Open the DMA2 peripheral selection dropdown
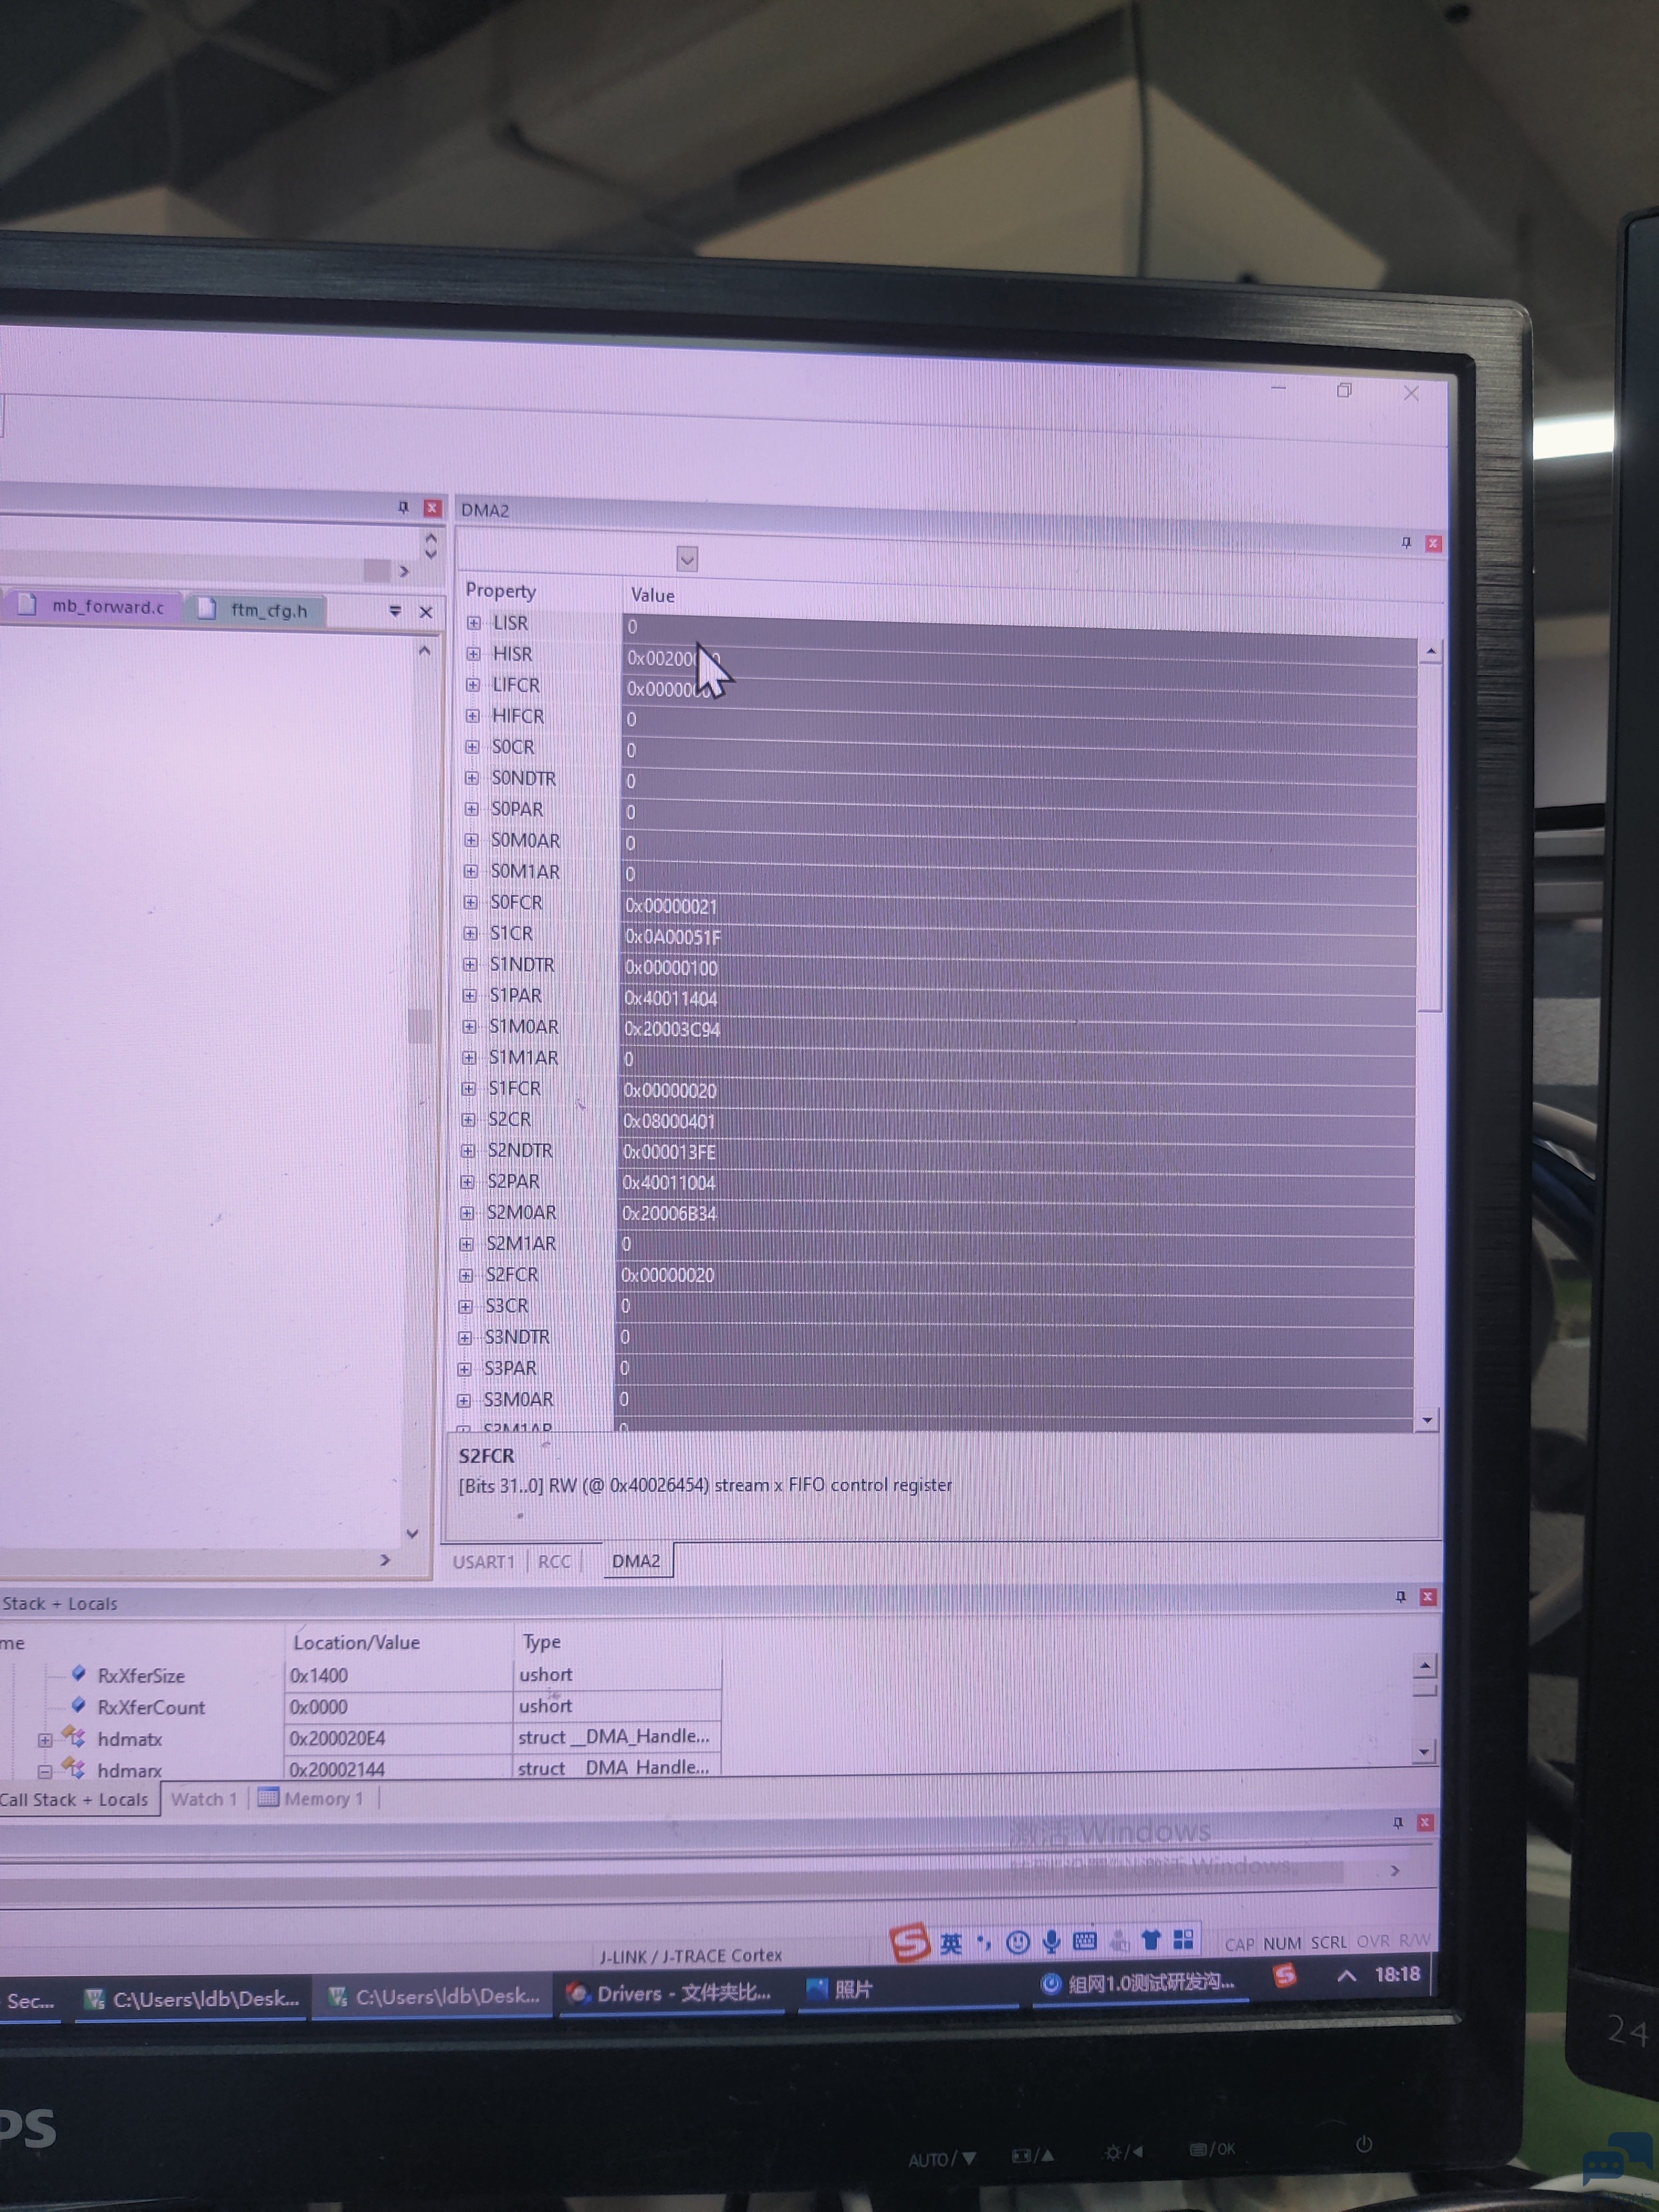 click(687, 559)
